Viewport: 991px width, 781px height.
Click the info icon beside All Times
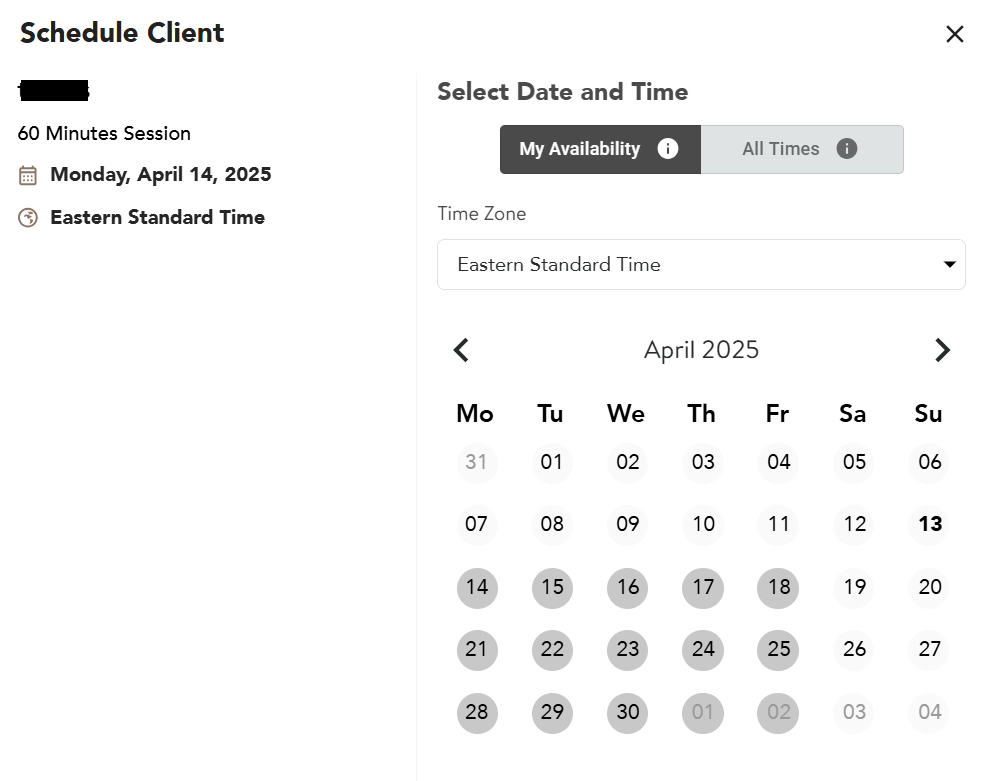coord(847,149)
